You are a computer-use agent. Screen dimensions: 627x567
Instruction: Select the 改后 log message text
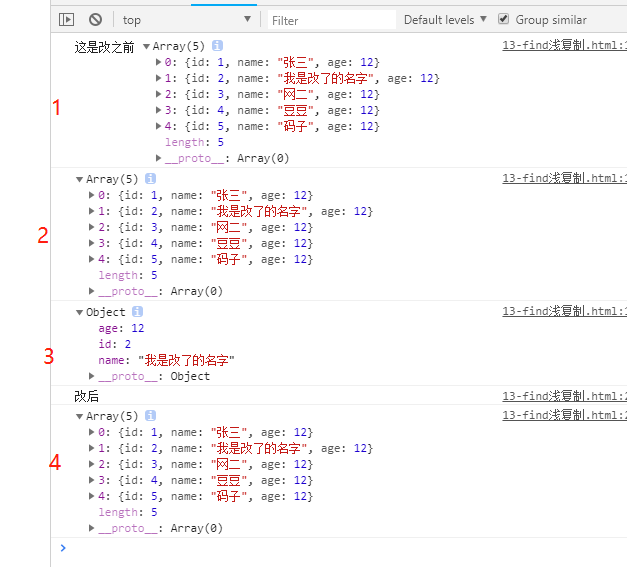click(86, 396)
